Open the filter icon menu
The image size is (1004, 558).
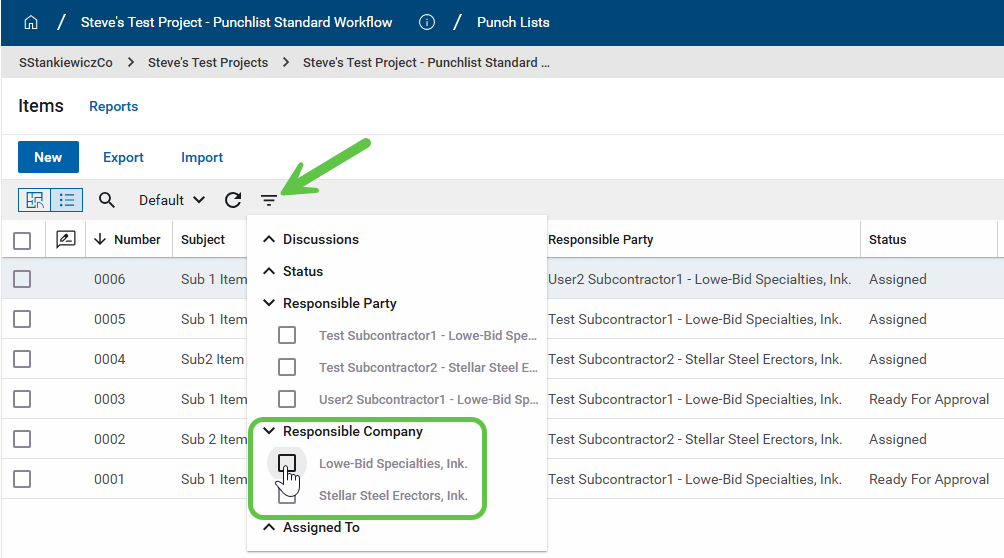[x=269, y=200]
